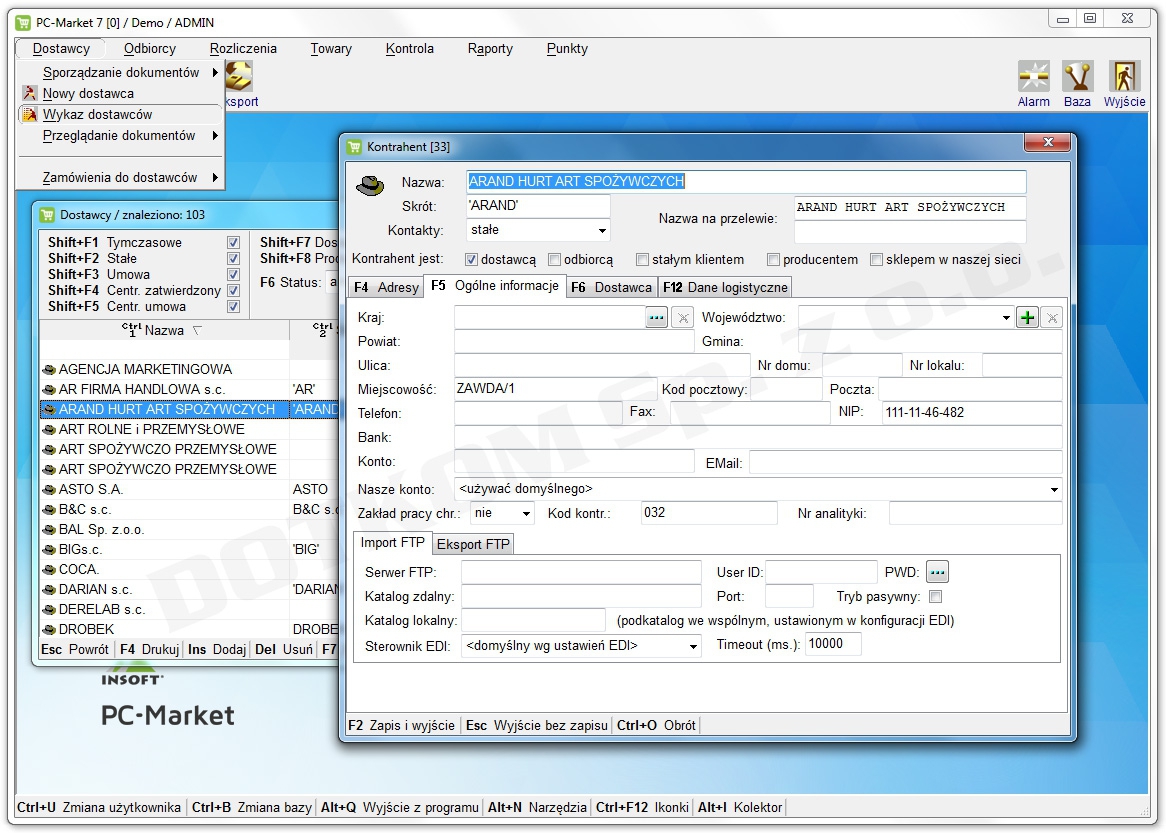Click Esc Wyjście bez zapisu
The image size is (1166, 833).
click(x=537, y=725)
